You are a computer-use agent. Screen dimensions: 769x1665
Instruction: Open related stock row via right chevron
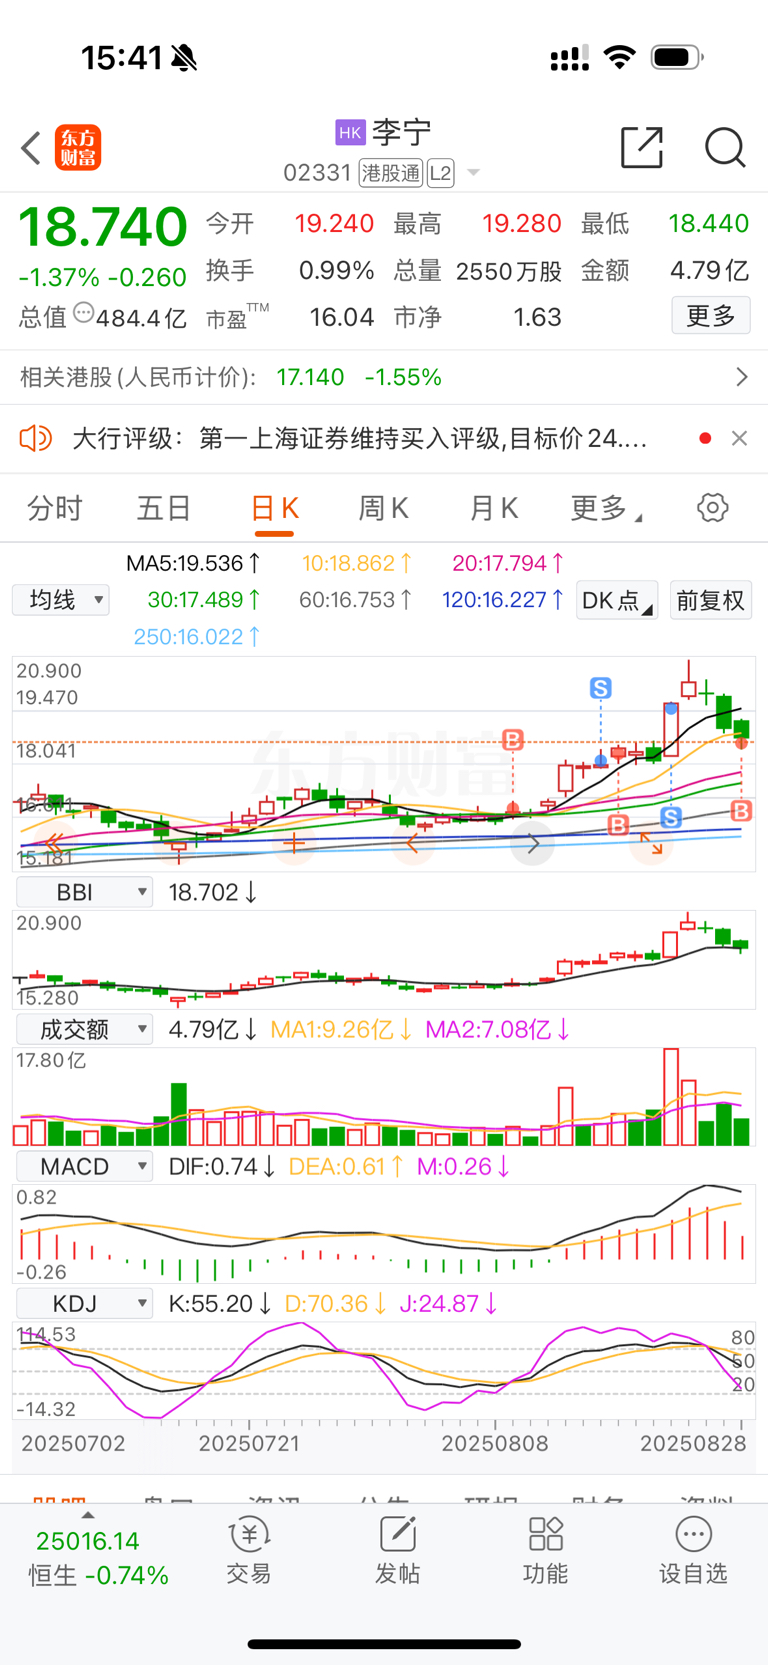click(x=741, y=377)
